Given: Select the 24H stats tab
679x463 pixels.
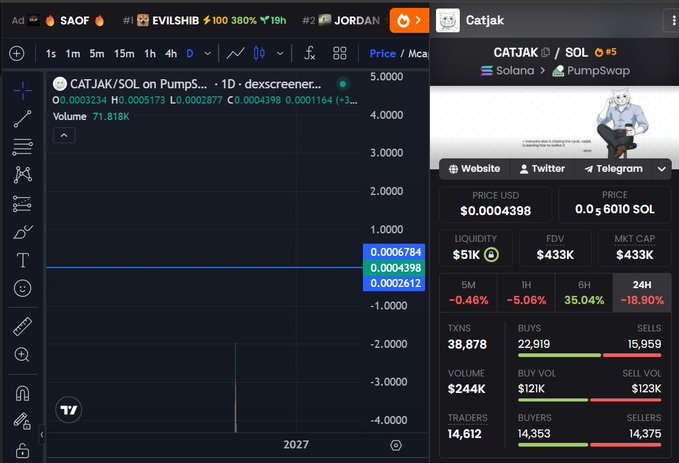Looking at the screenshot, I should 642,292.
